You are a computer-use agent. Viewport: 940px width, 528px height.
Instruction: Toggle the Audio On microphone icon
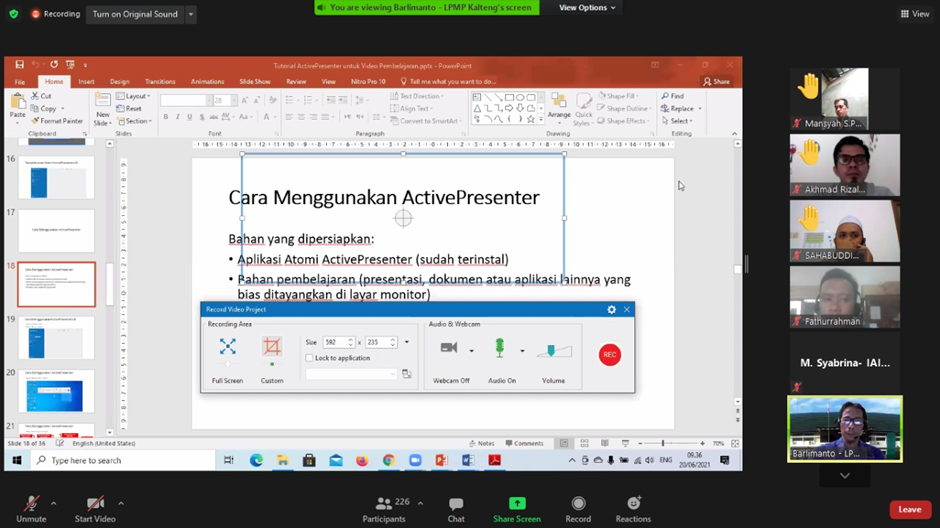(x=499, y=348)
